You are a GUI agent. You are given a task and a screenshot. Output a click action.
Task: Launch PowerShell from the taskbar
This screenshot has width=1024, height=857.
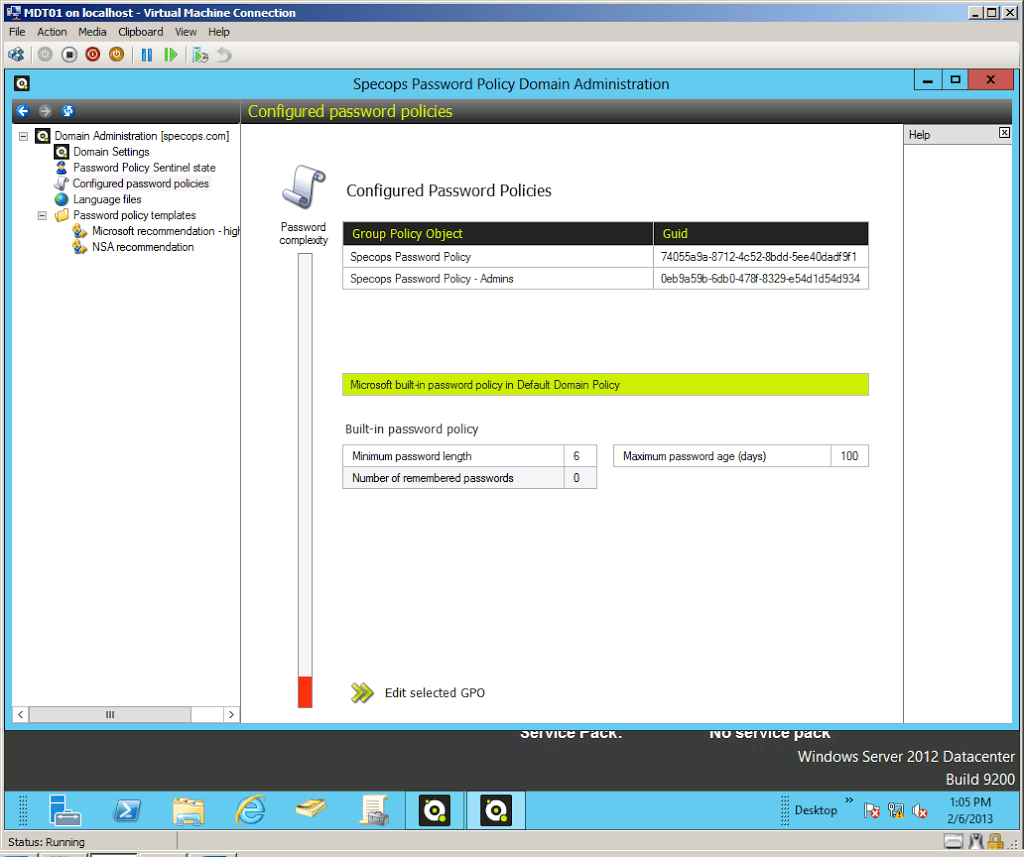click(x=127, y=811)
